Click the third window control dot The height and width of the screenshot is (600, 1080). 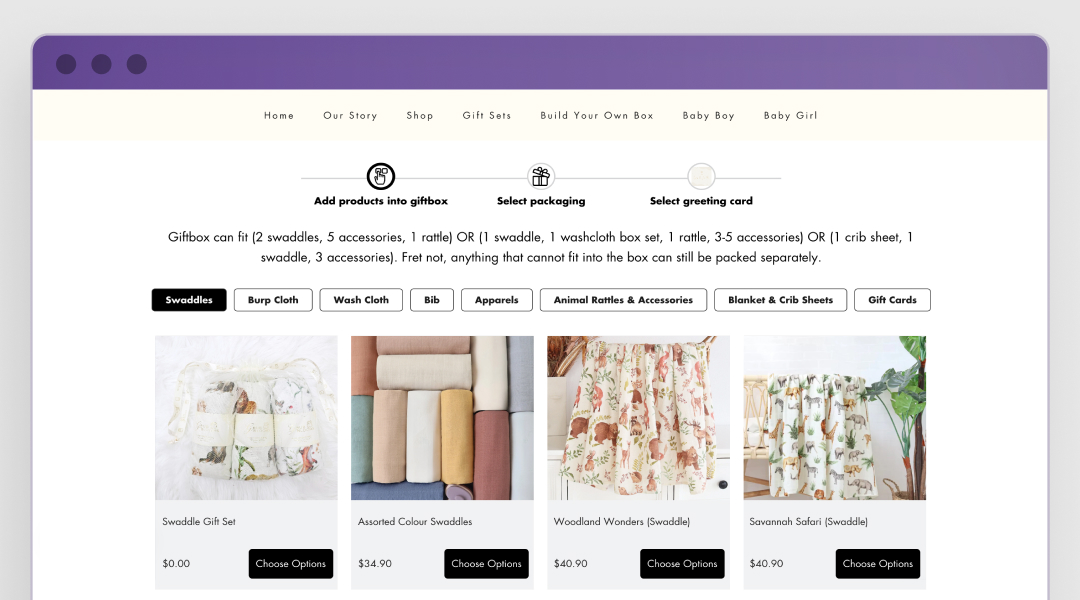pyautogui.click(x=137, y=64)
